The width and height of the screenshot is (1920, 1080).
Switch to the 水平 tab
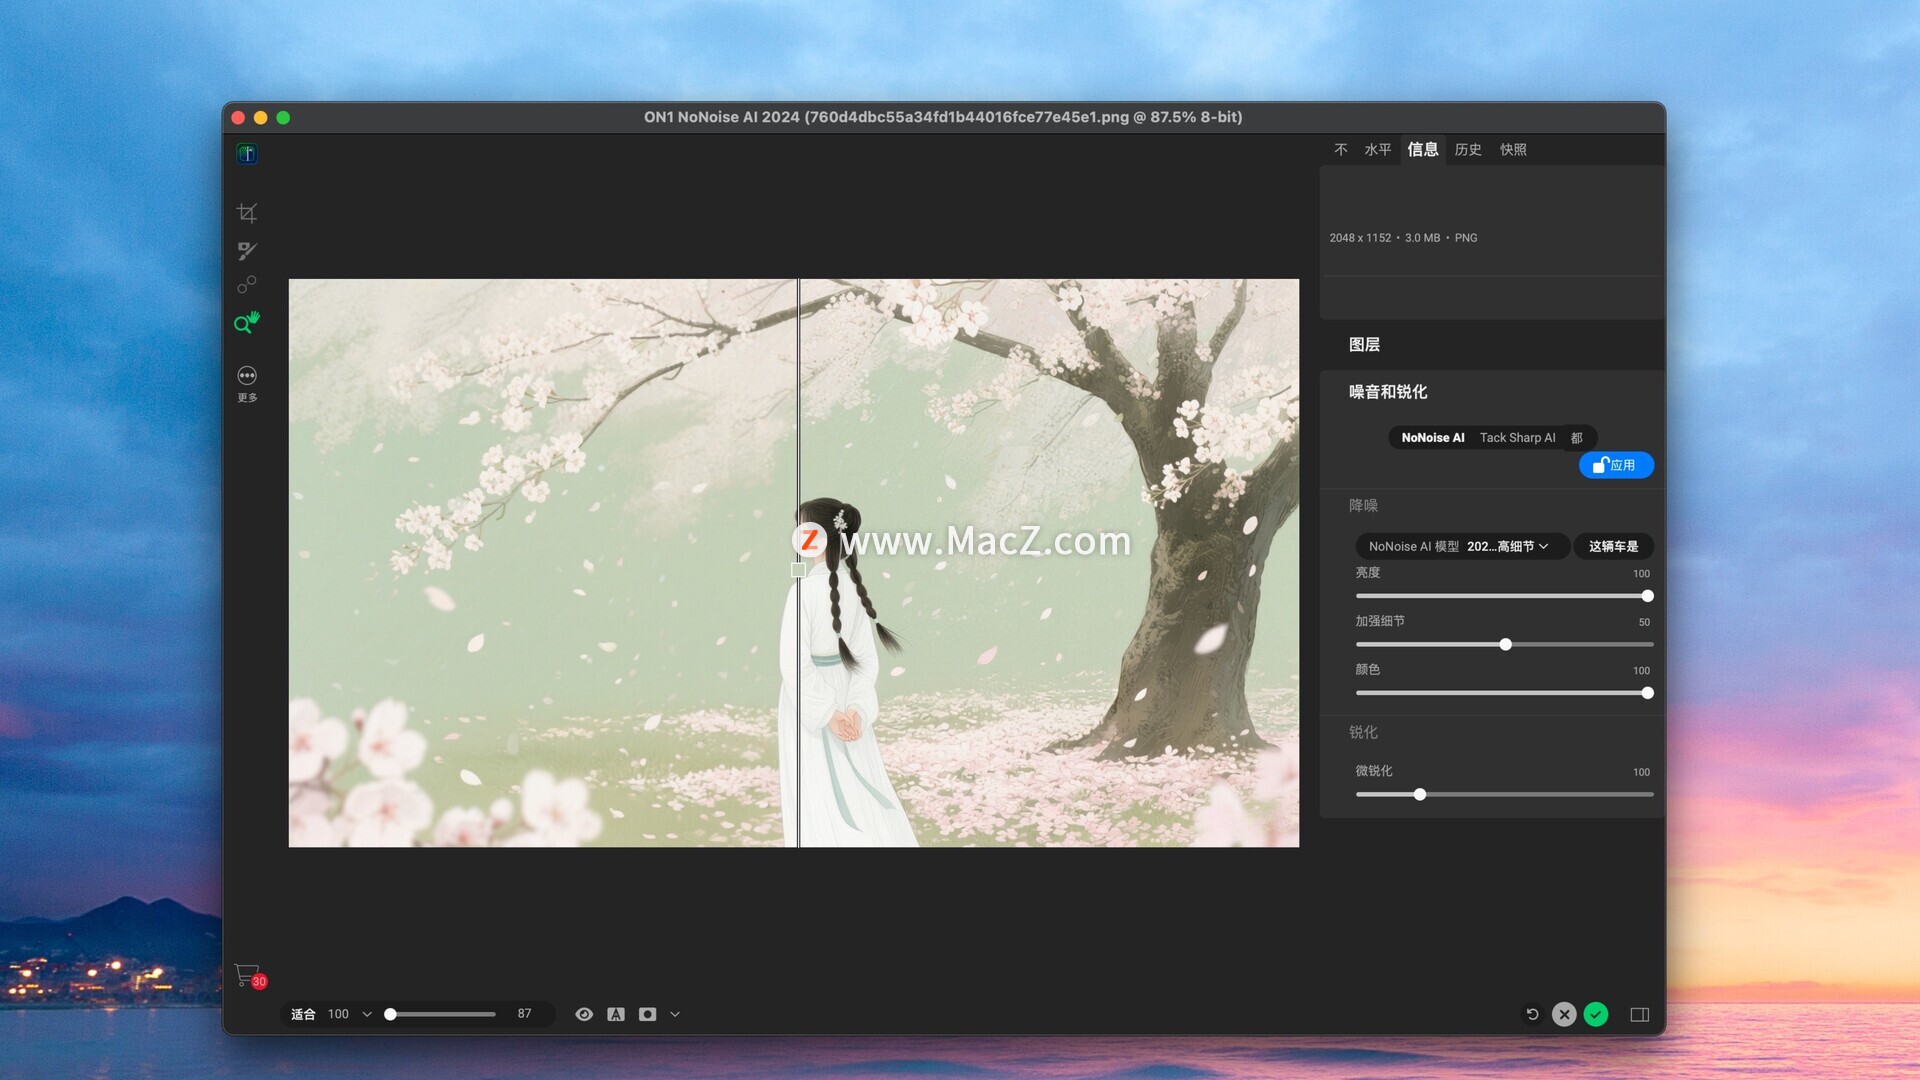(x=1378, y=149)
